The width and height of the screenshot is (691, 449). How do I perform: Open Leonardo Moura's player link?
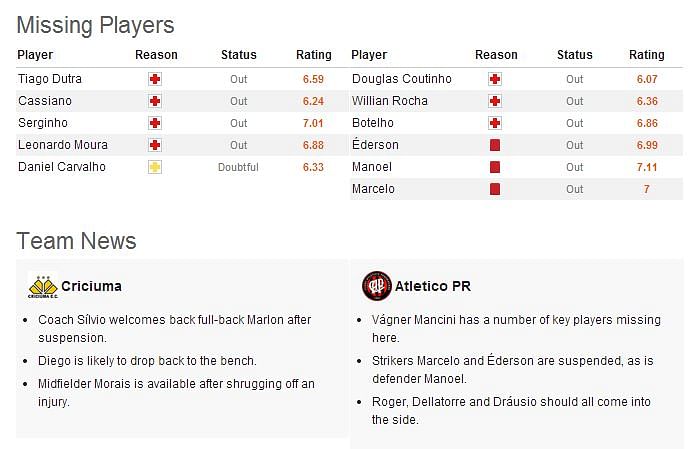pyautogui.click(x=63, y=145)
